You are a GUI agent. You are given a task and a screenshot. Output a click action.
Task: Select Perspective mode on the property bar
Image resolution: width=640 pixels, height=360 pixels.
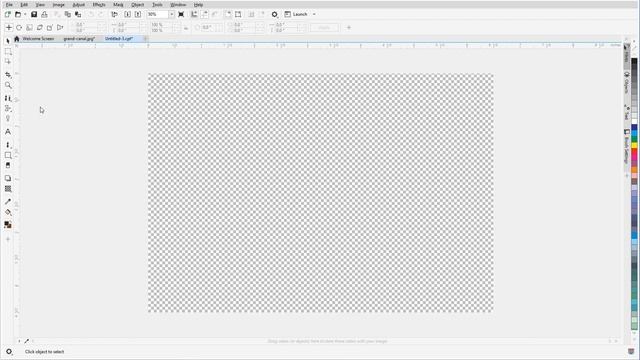click(60, 28)
